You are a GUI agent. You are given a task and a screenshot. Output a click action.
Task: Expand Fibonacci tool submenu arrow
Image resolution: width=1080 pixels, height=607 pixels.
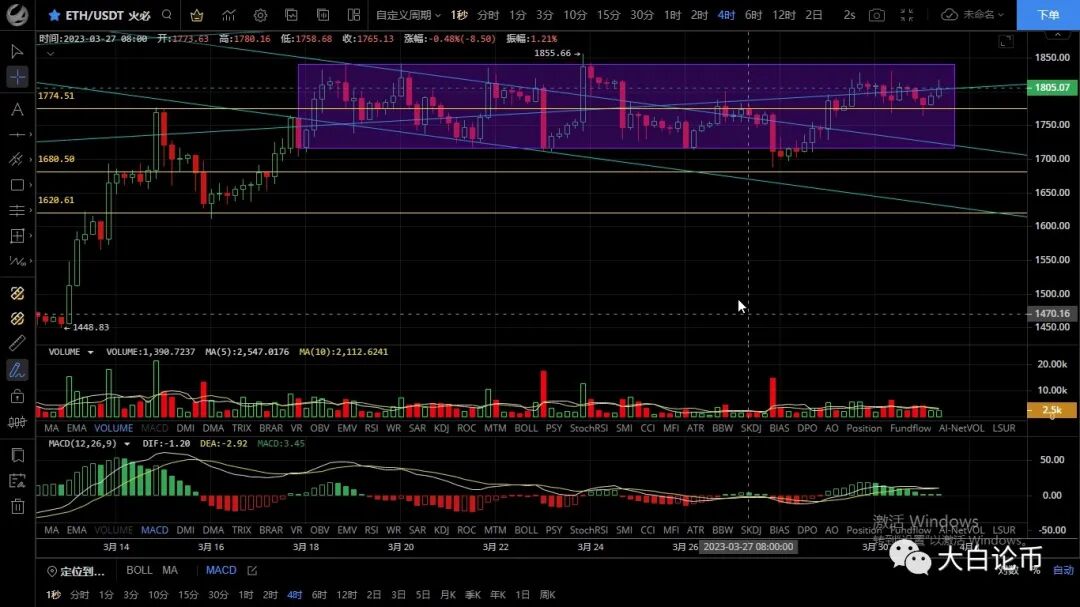(30, 210)
